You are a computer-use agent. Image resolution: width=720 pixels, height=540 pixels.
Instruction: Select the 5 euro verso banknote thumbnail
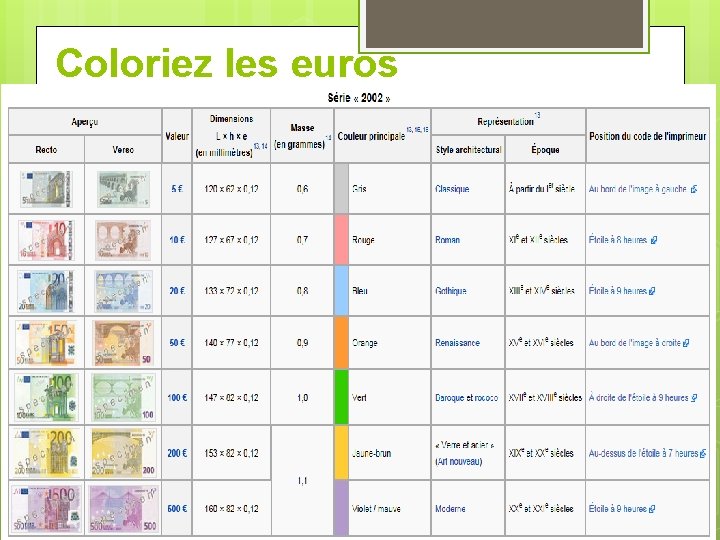coord(123,189)
